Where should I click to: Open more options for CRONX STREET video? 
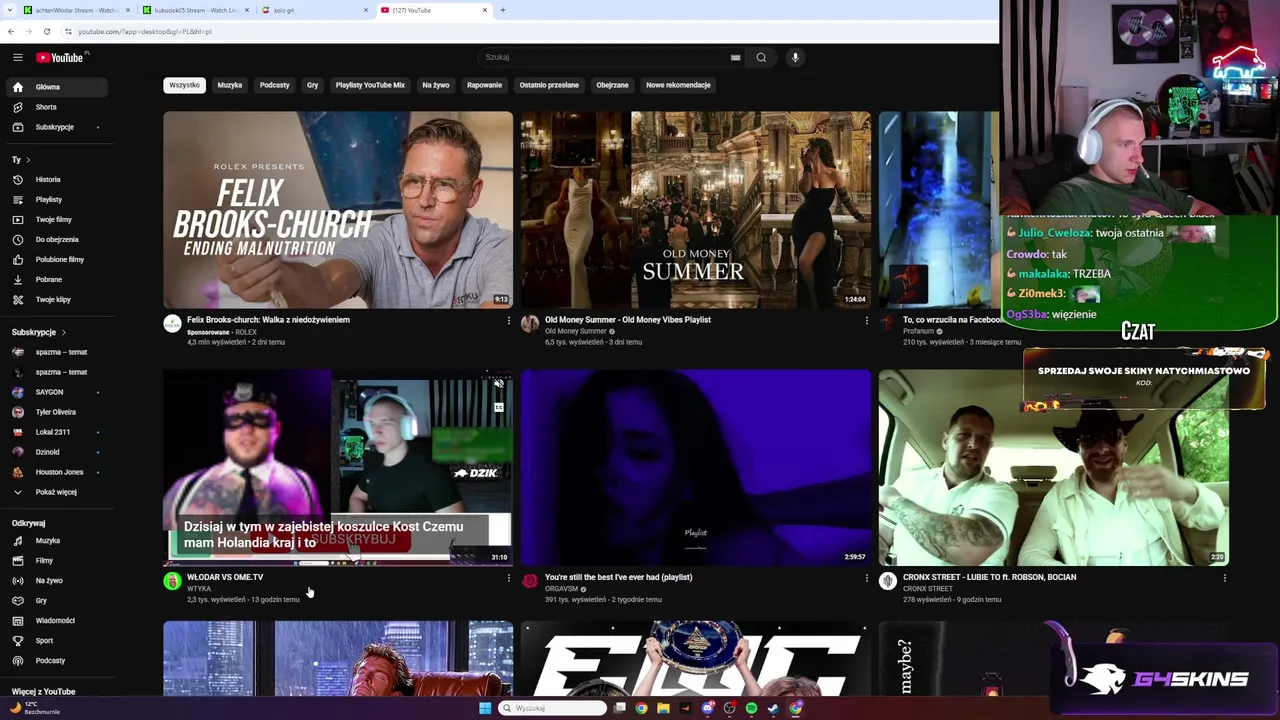coord(1225,578)
